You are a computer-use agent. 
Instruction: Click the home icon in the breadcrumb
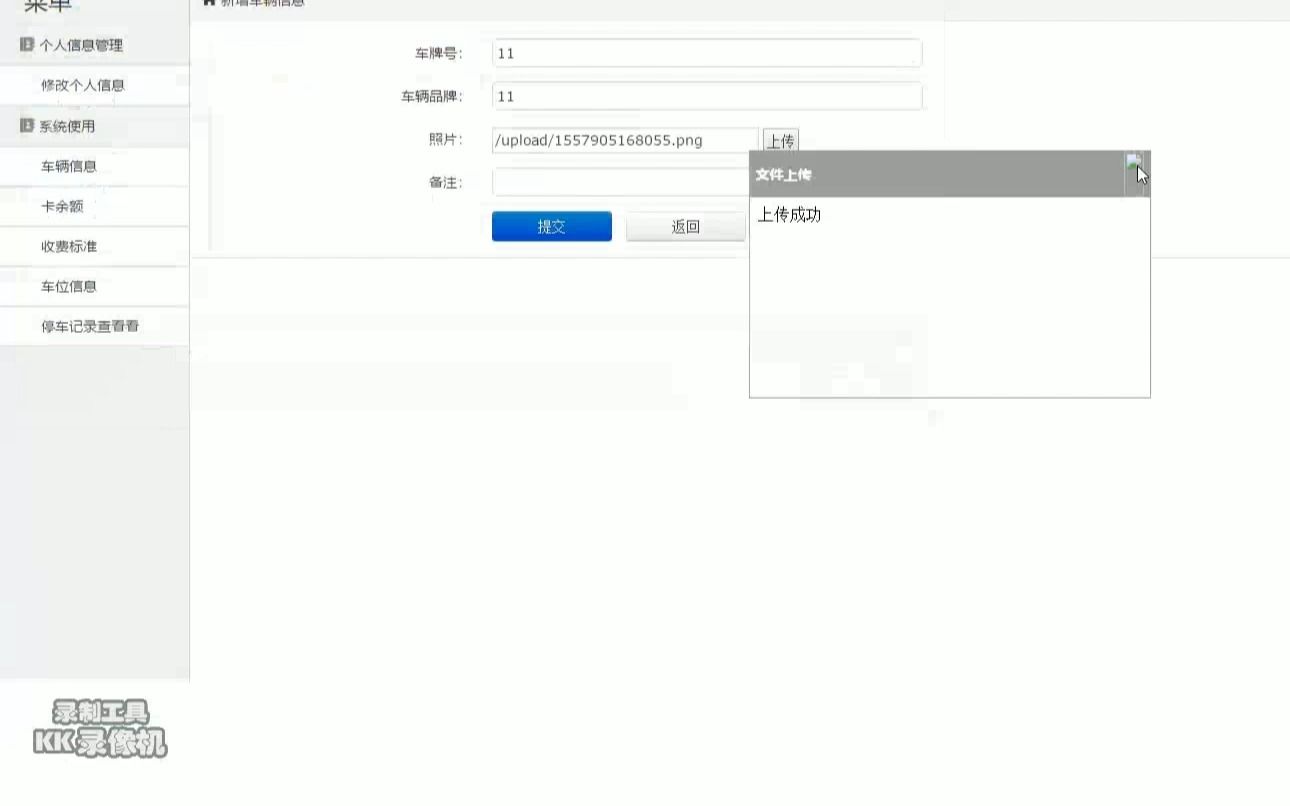209,3
